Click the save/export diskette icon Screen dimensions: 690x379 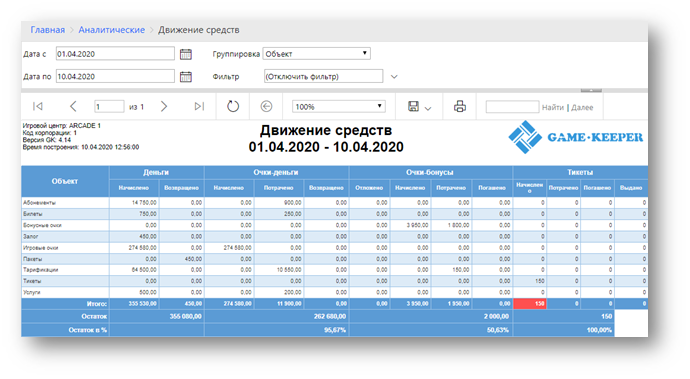coord(413,107)
